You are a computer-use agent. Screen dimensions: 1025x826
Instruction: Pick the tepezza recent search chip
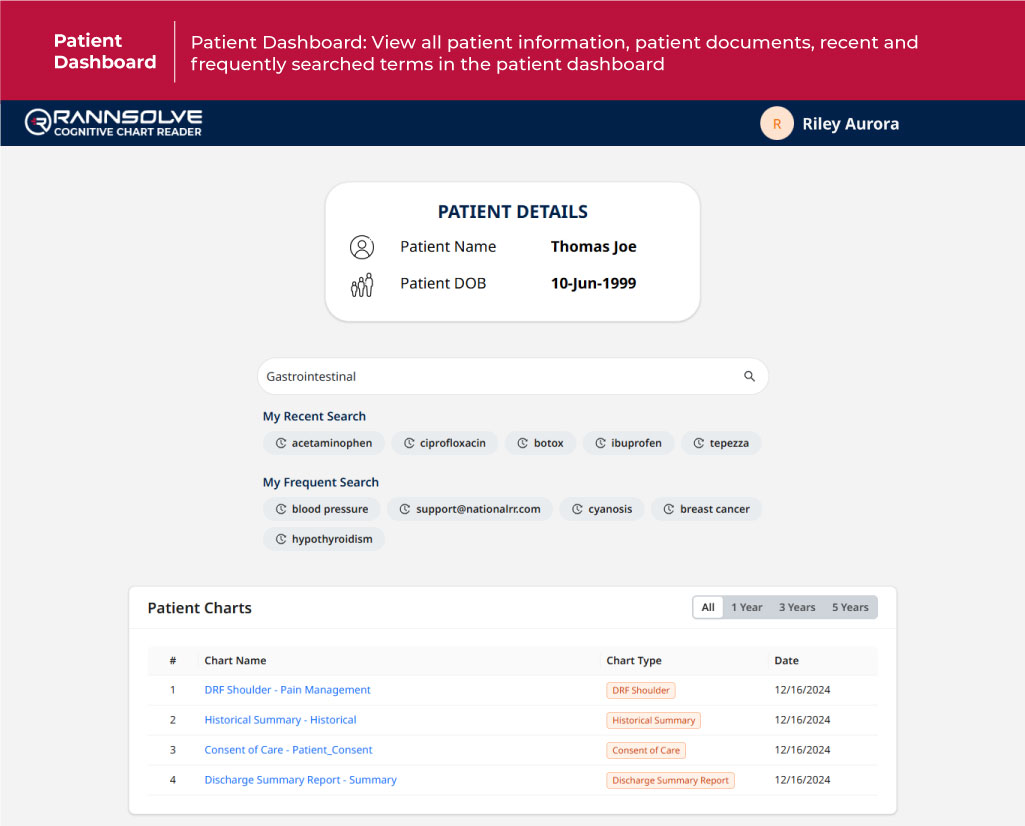pyautogui.click(x=720, y=443)
